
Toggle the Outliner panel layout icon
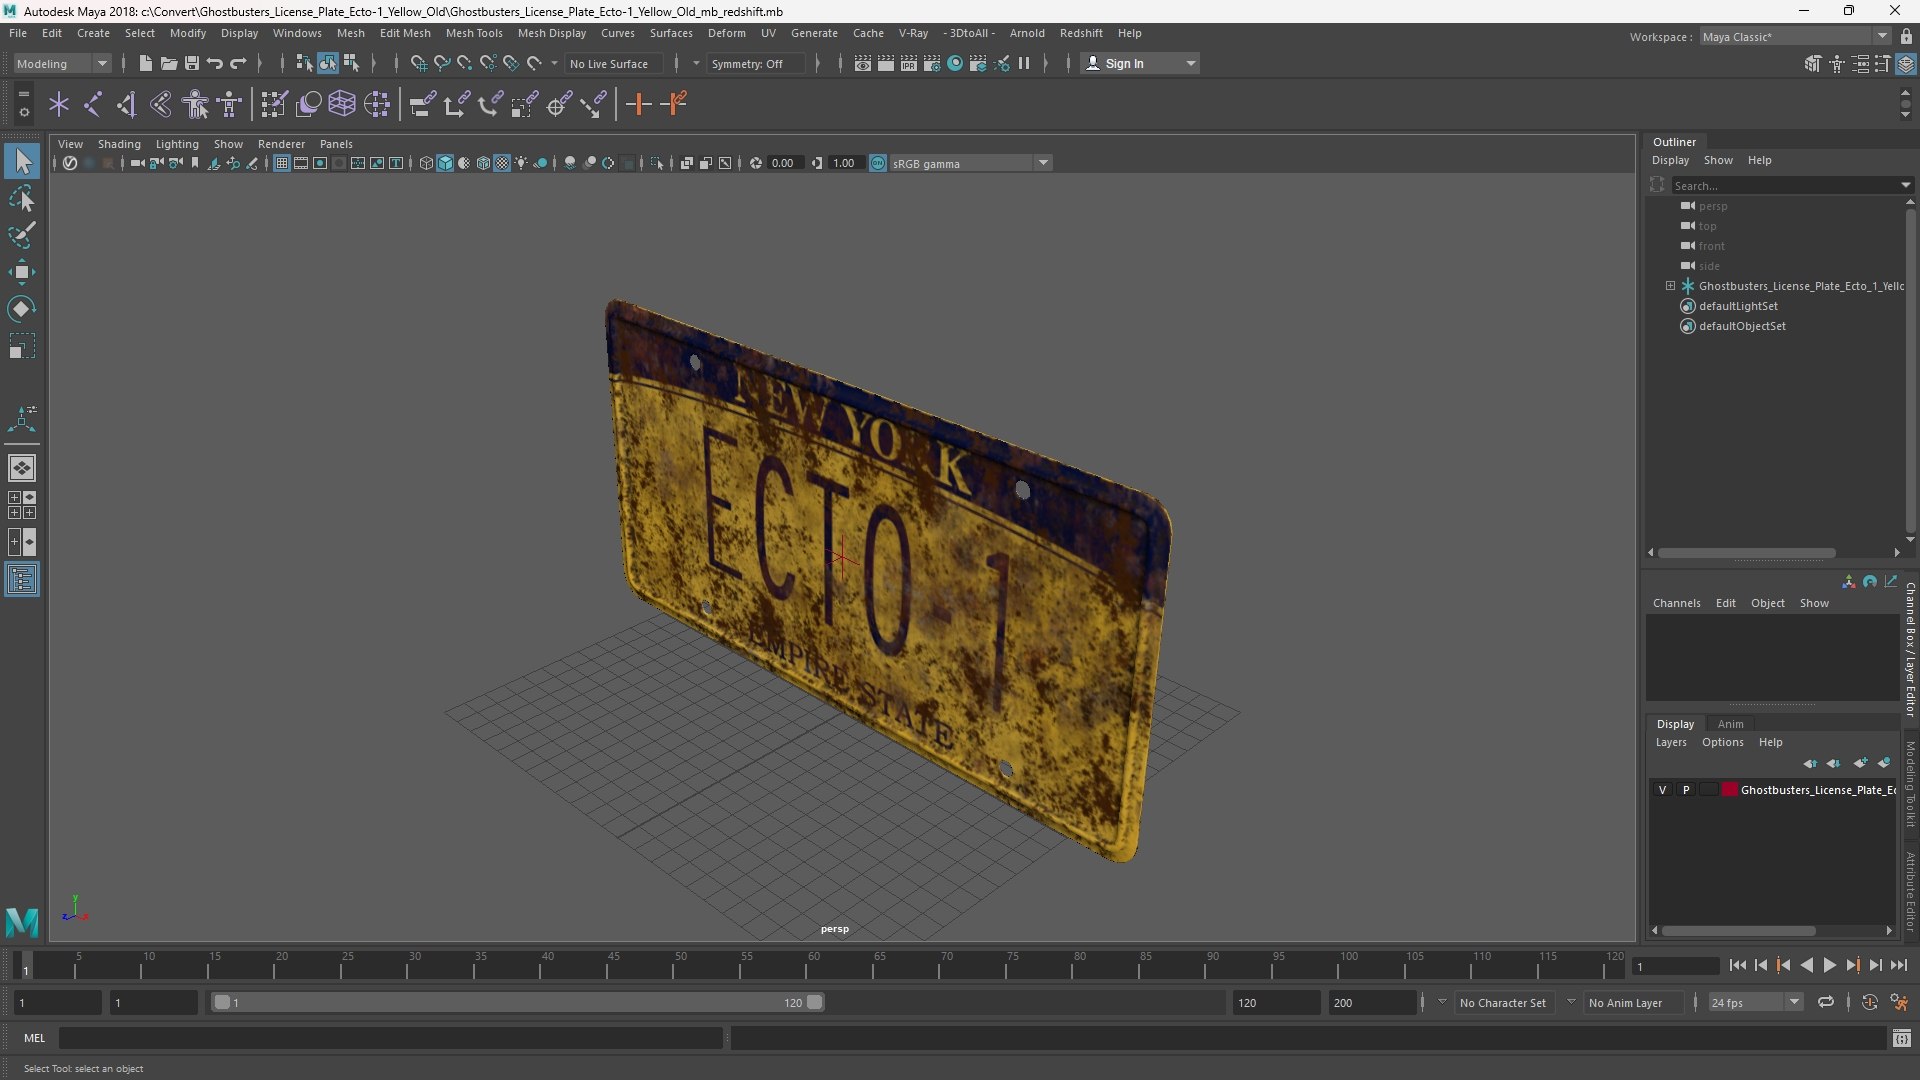click(22, 580)
